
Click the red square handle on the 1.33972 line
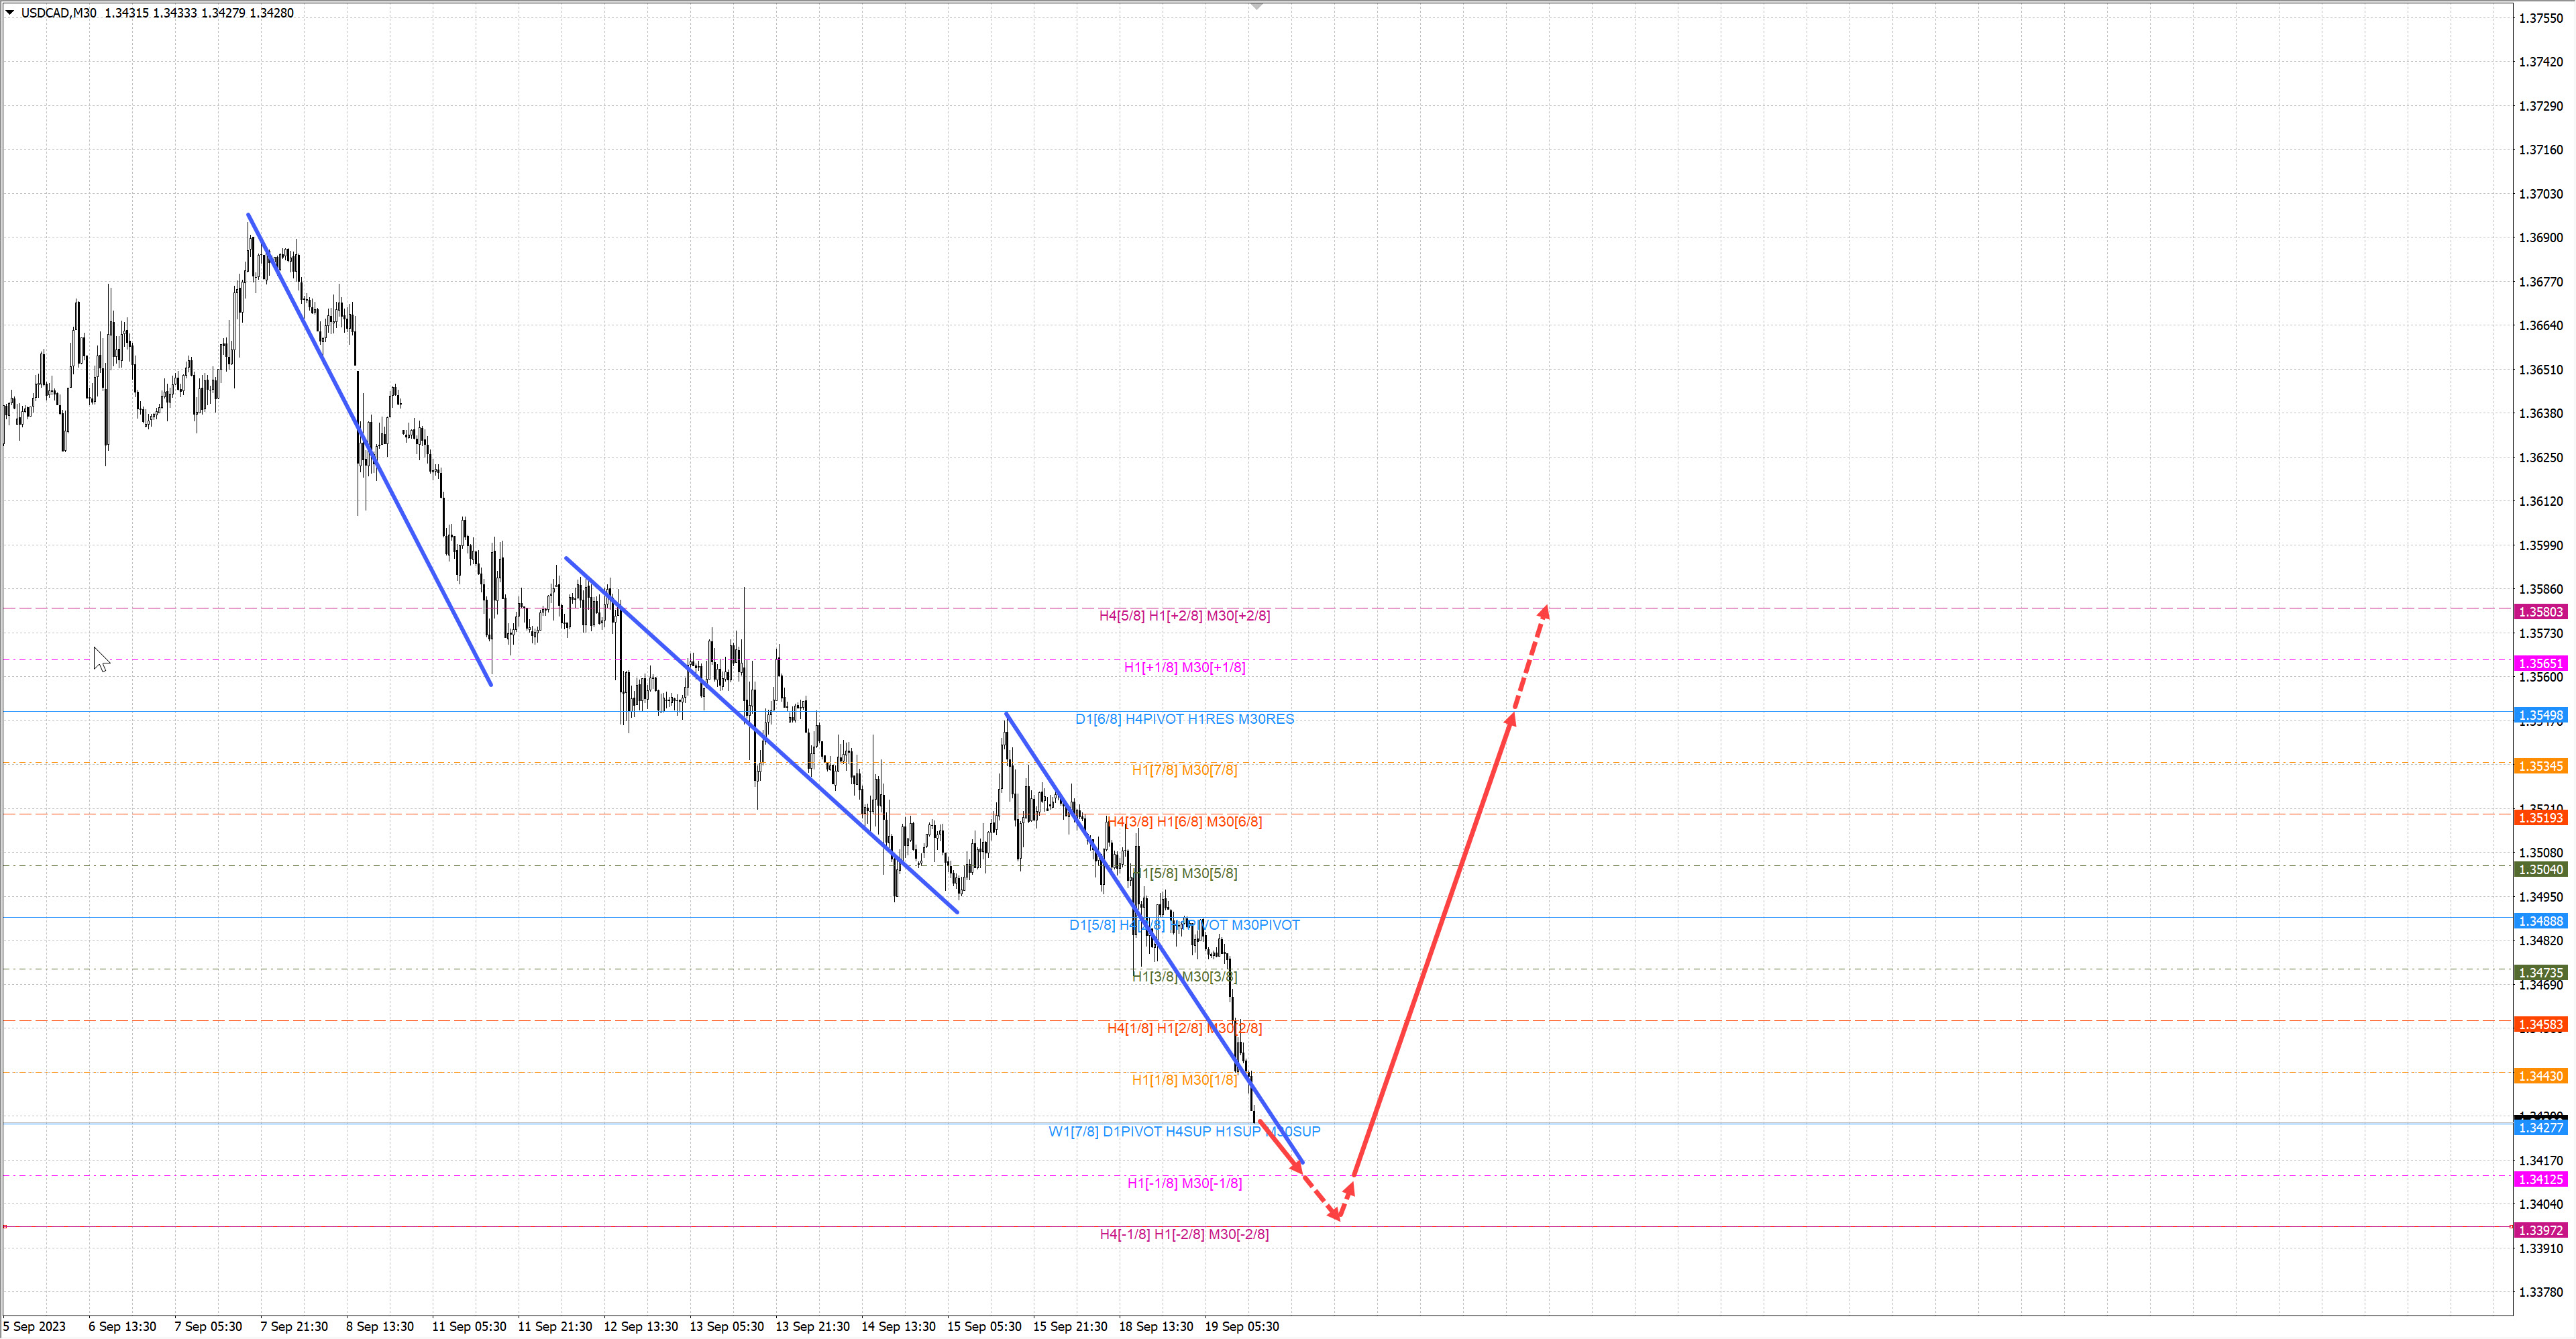(4, 1226)
